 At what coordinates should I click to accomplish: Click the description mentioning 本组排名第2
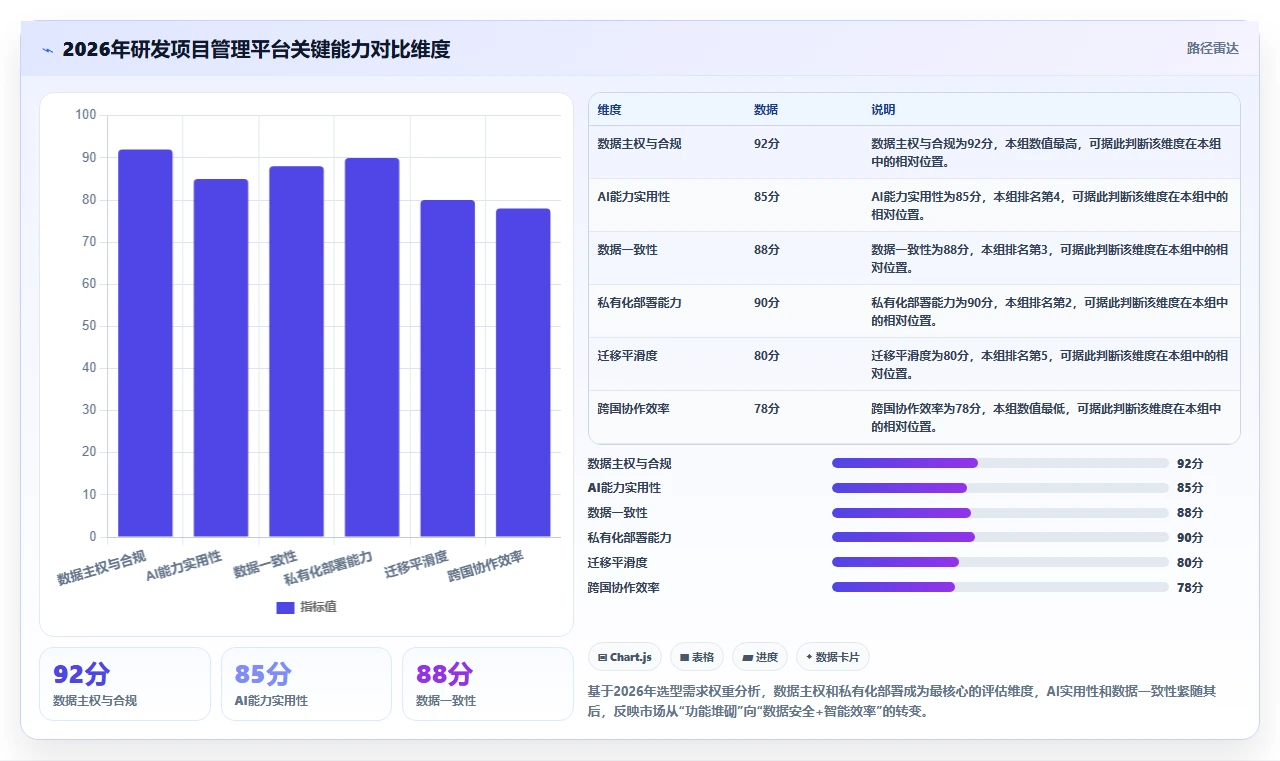pos(1050,312)
